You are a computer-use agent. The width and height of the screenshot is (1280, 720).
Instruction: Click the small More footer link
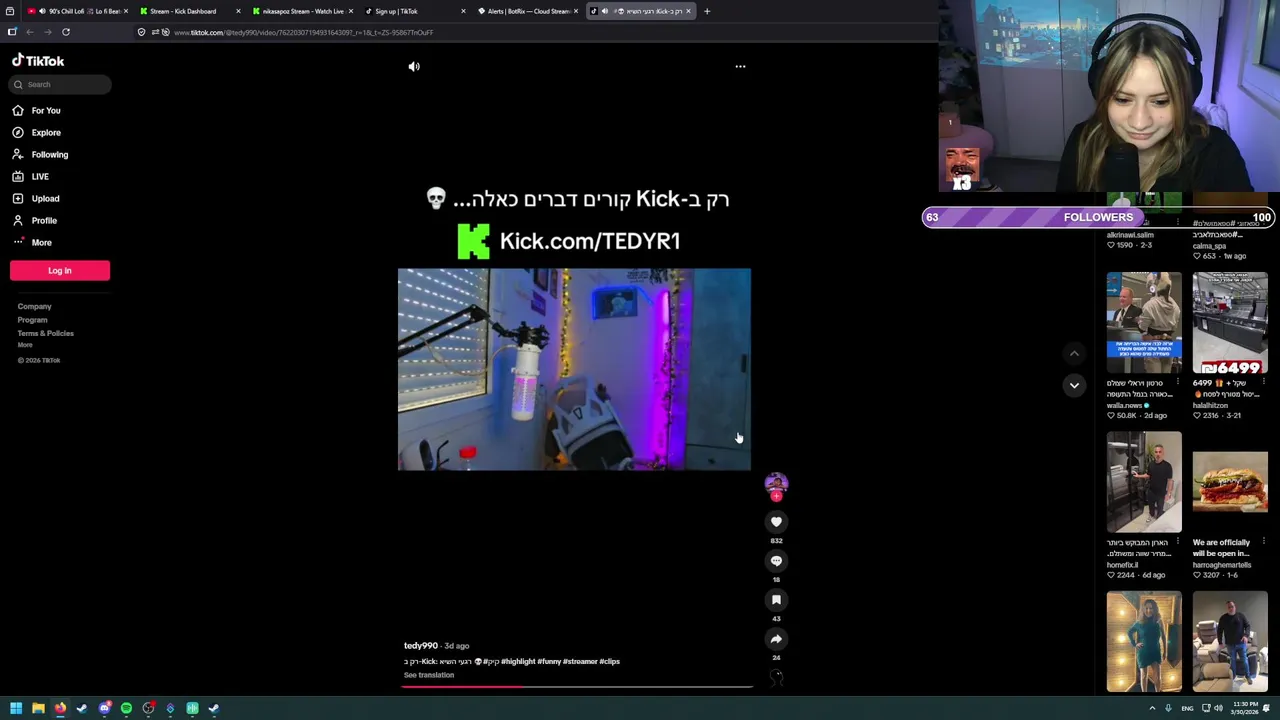(25, 345)
